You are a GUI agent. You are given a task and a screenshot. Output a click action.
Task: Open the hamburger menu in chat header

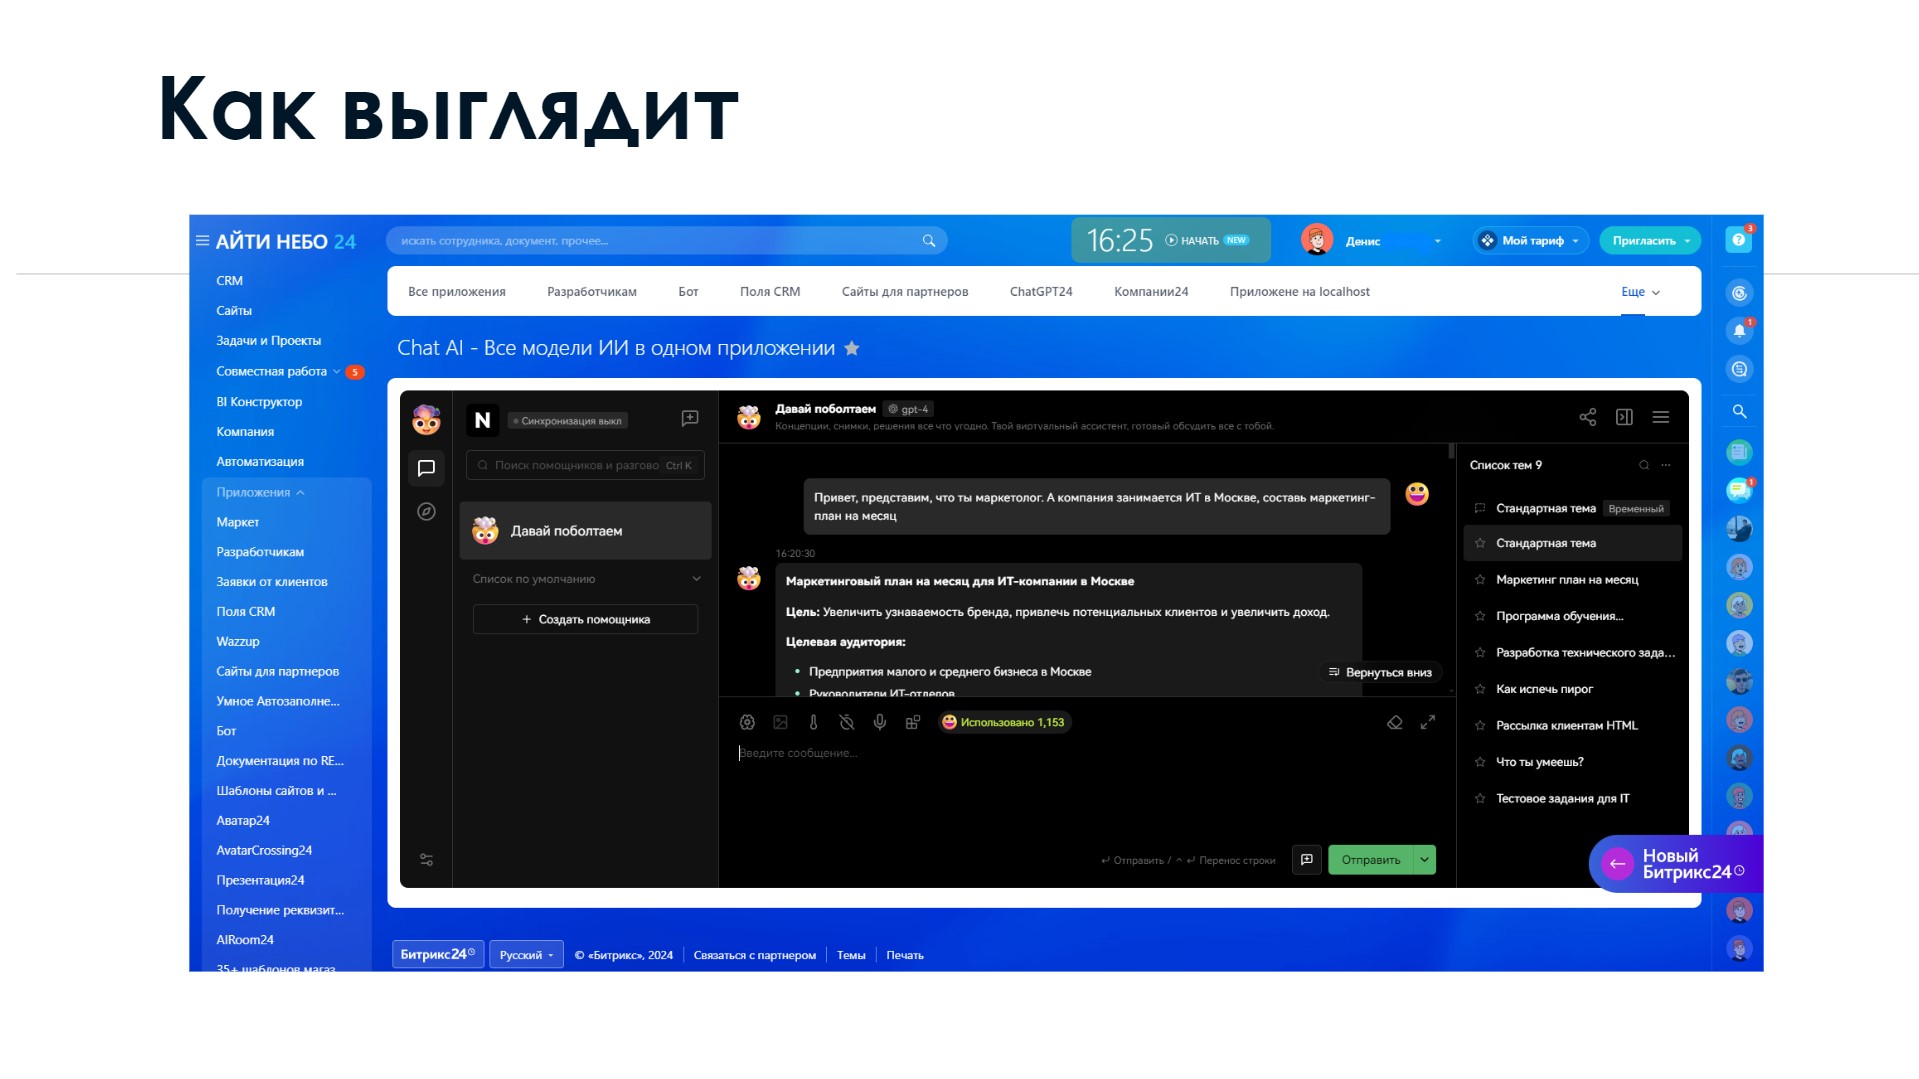pos(1661,417)
